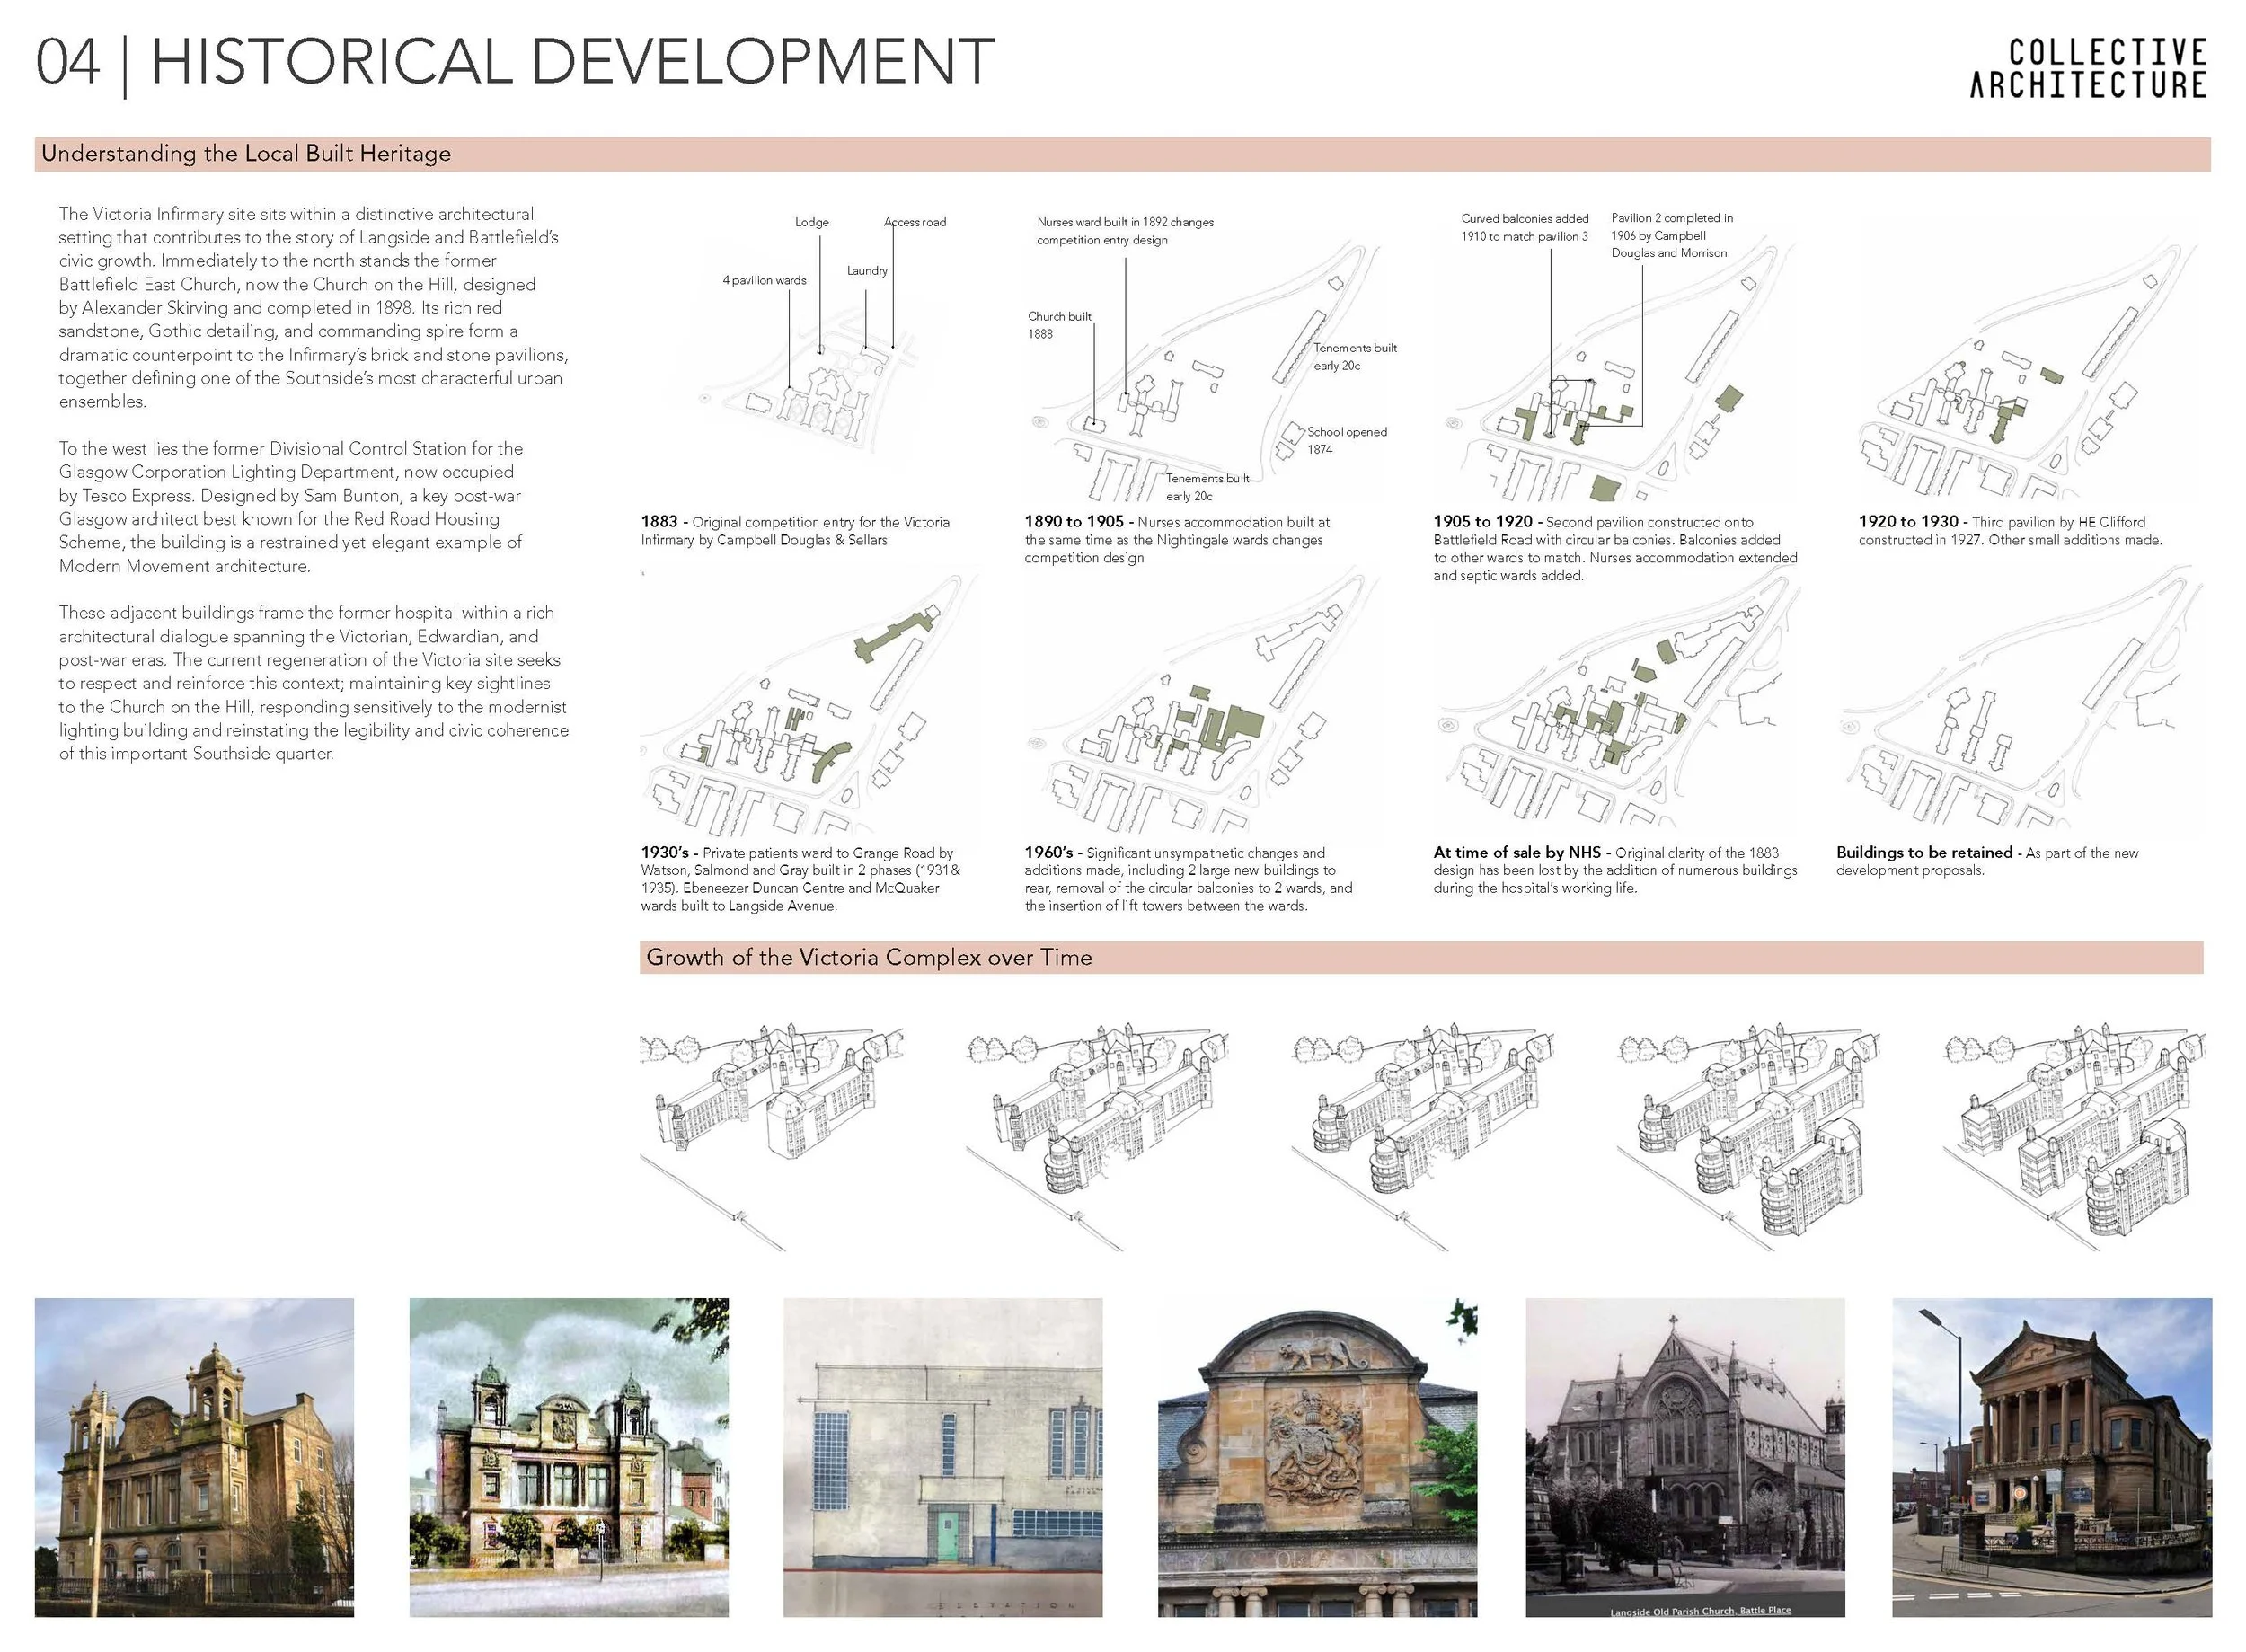Viewport: 2246px width, 1652px height.
Task: Open the elevation drawing with green door
Action: pos(942,1456)
